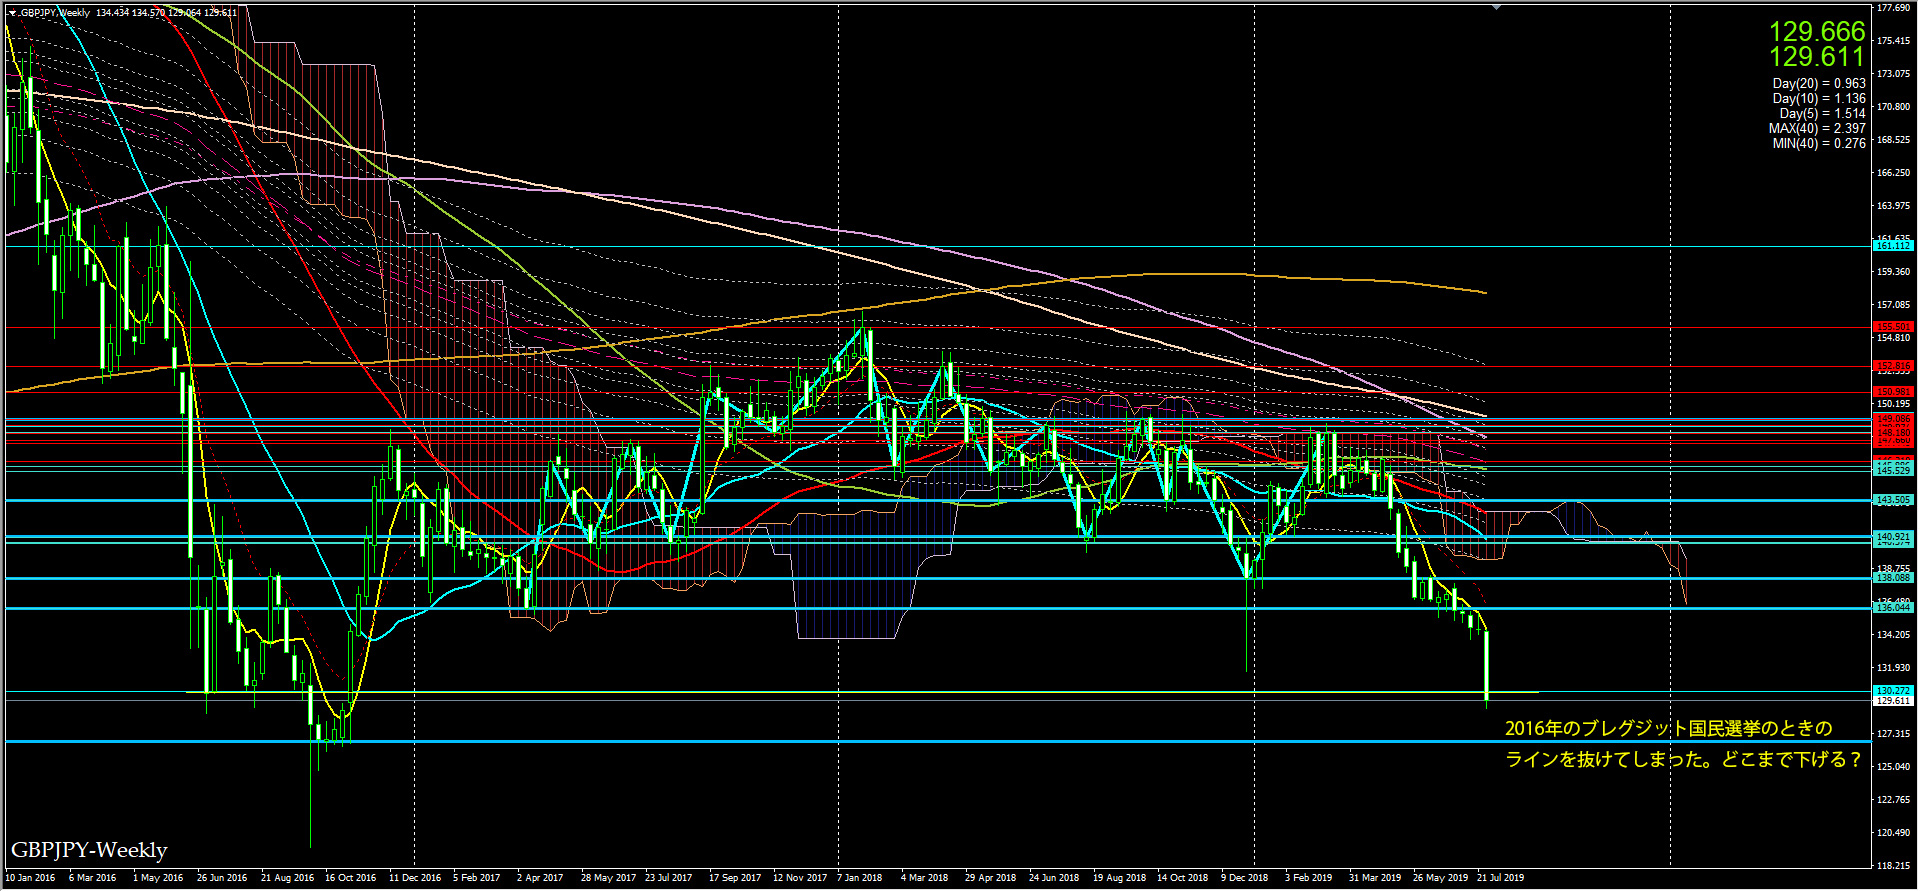Click the gray chart shift marker triangle
1920x891 pixels.
[1496, 8]
